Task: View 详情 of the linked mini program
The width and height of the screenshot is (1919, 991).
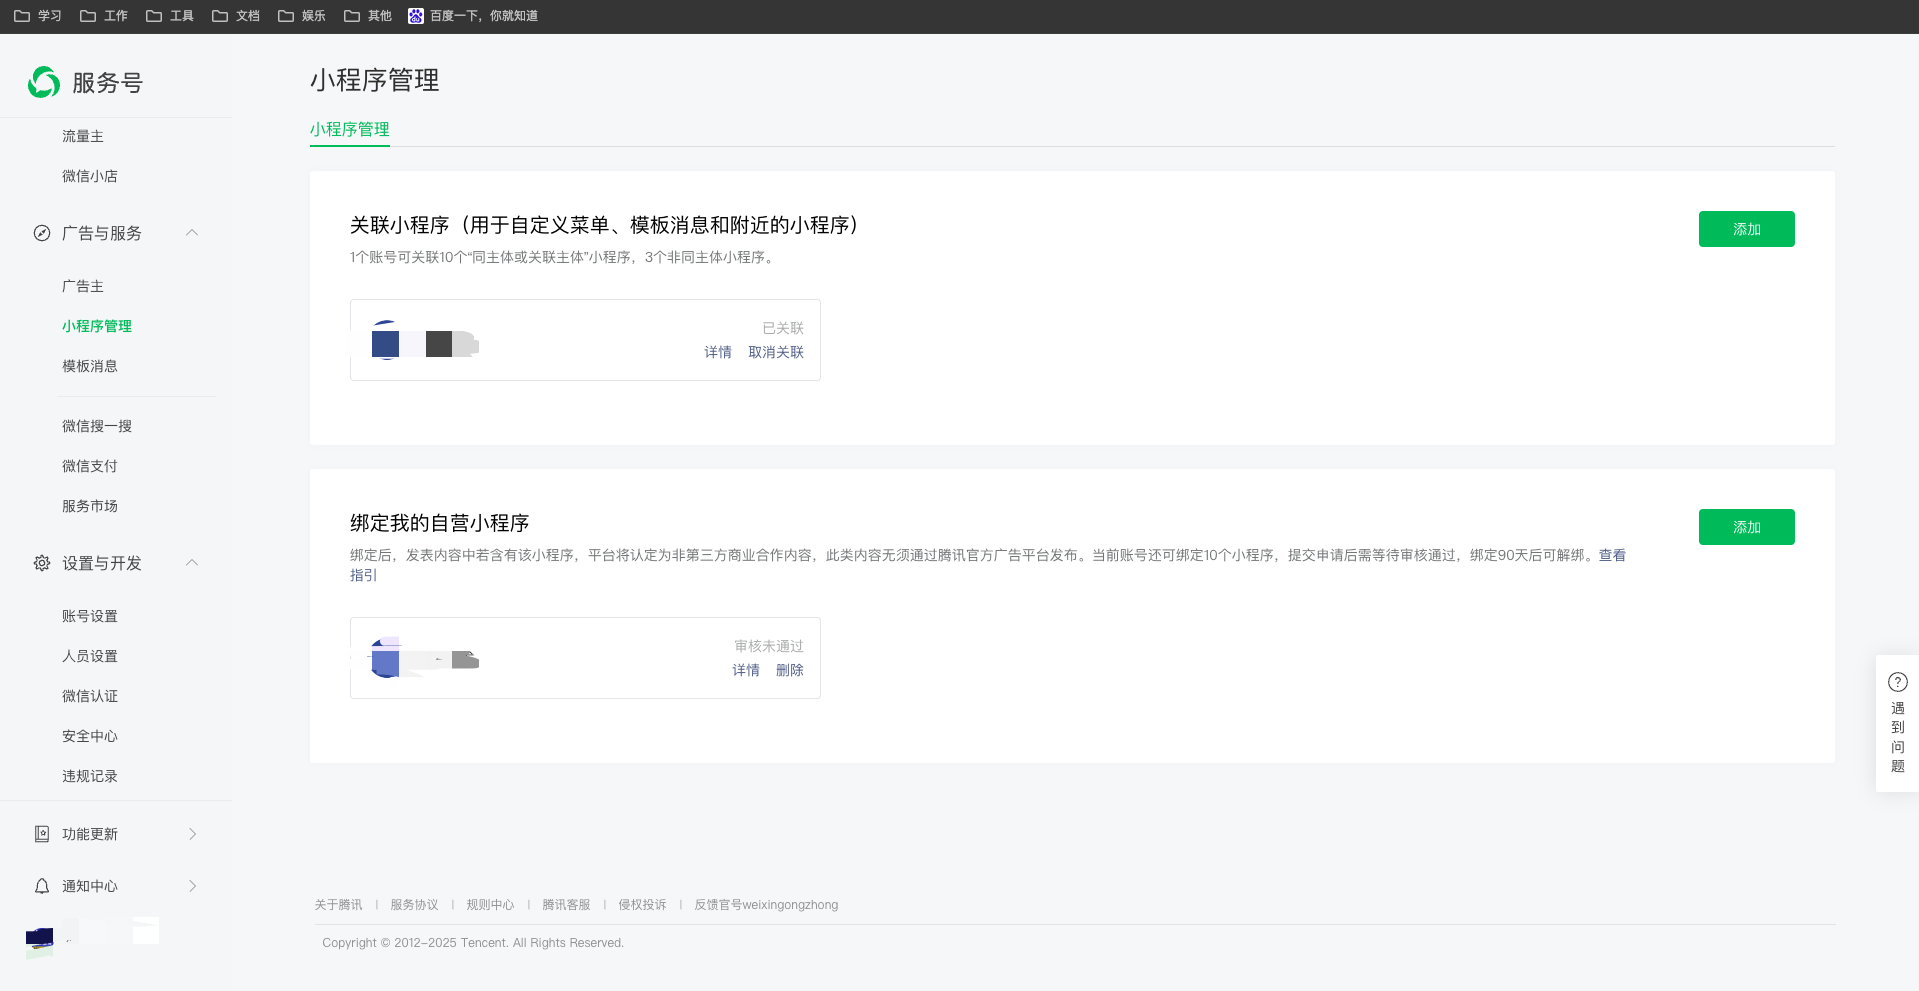Action: (x=718, y=352)
